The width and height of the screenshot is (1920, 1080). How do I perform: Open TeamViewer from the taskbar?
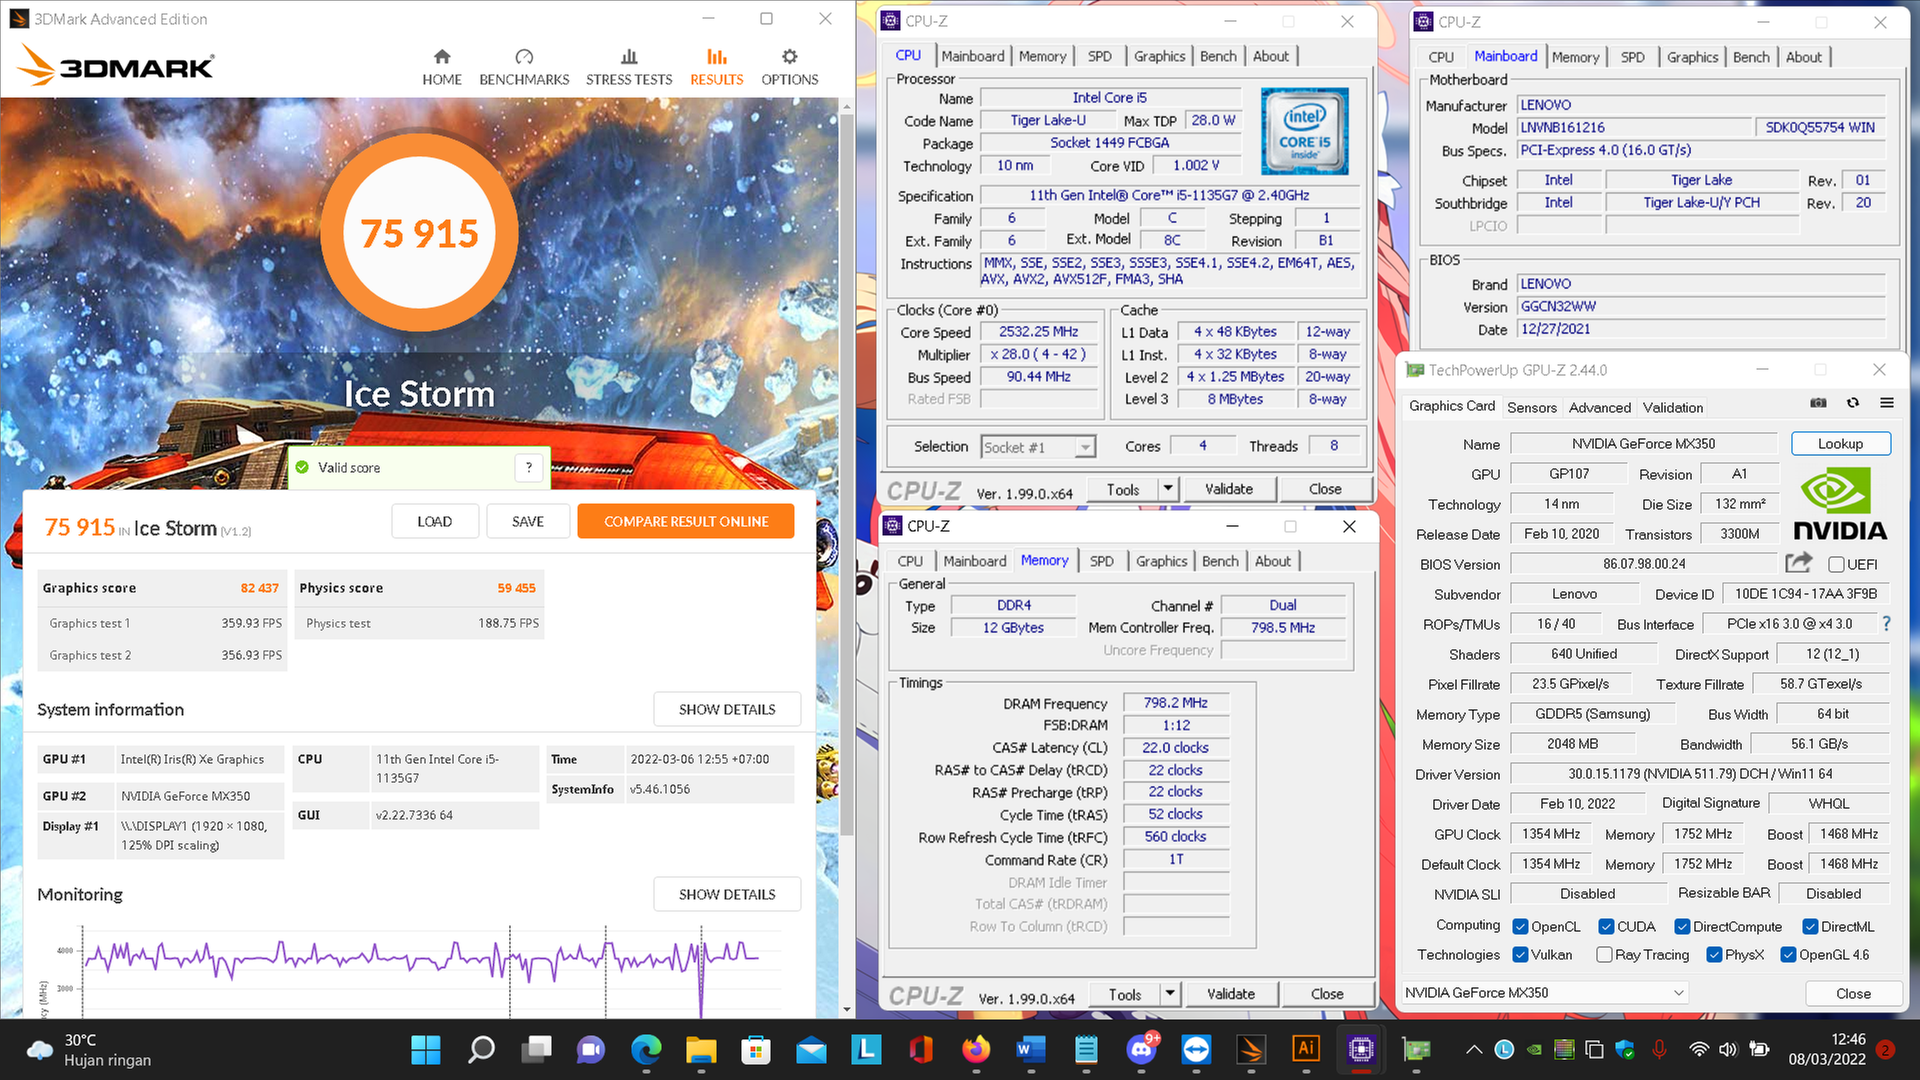coord(1196,1049)
